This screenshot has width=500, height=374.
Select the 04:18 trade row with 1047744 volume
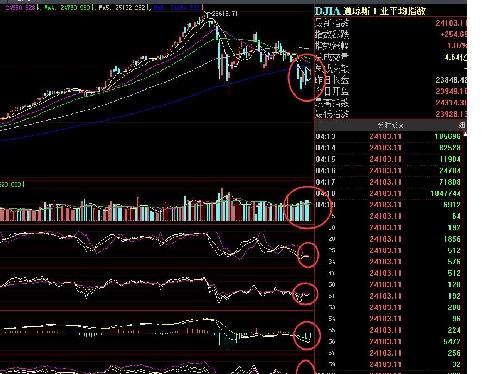(388, 193)
